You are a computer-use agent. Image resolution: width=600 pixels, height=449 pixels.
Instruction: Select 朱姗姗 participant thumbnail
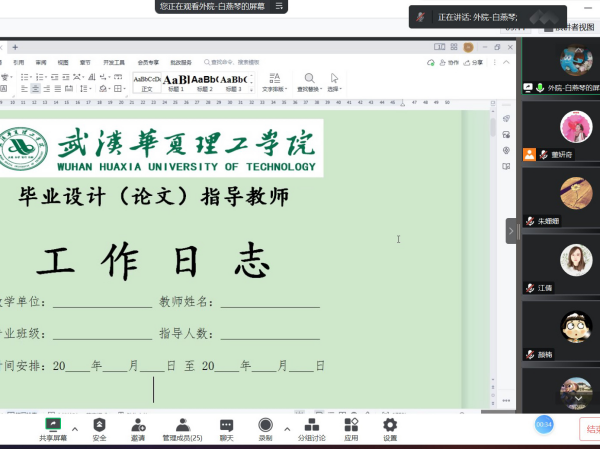pos(561,199)
